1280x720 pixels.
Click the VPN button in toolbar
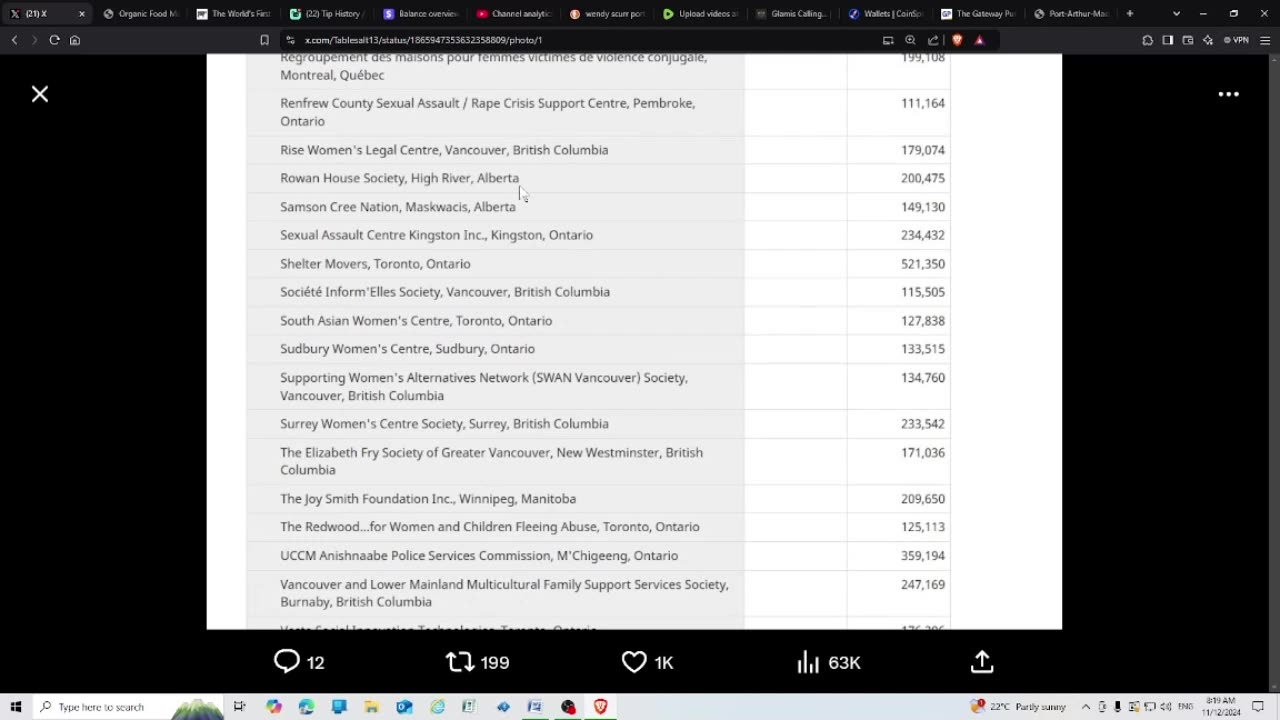[1237, 40]
